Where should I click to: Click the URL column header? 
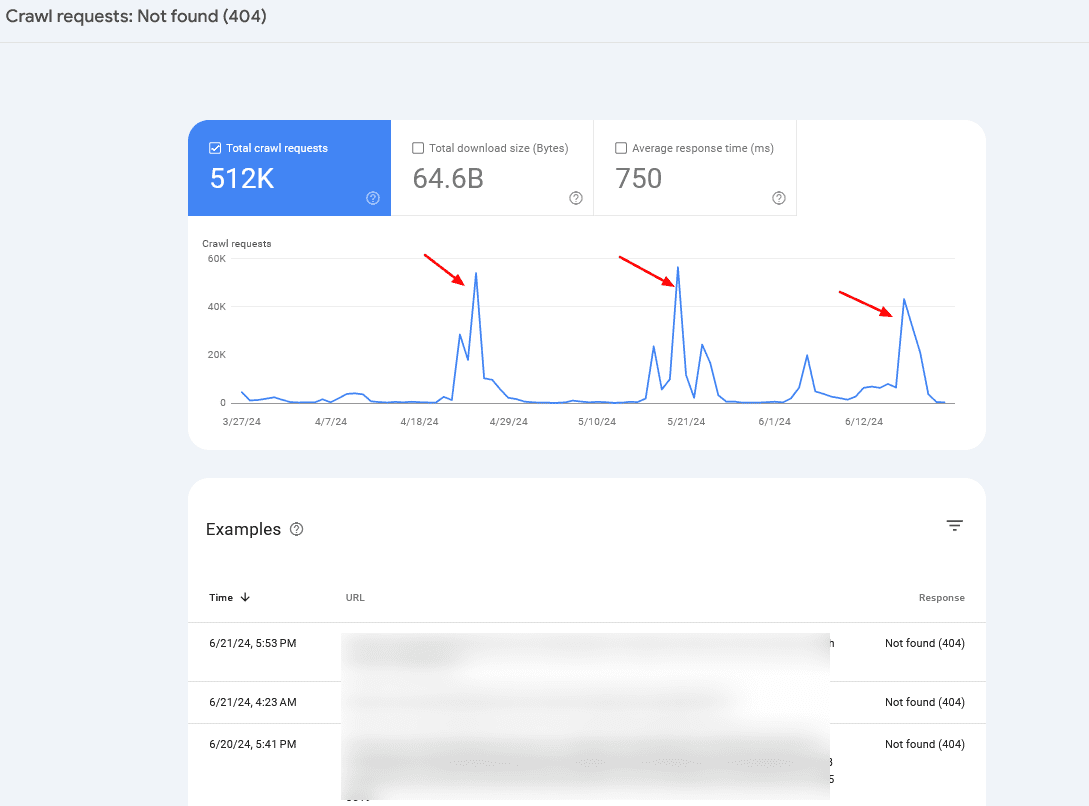coord(355,598)
